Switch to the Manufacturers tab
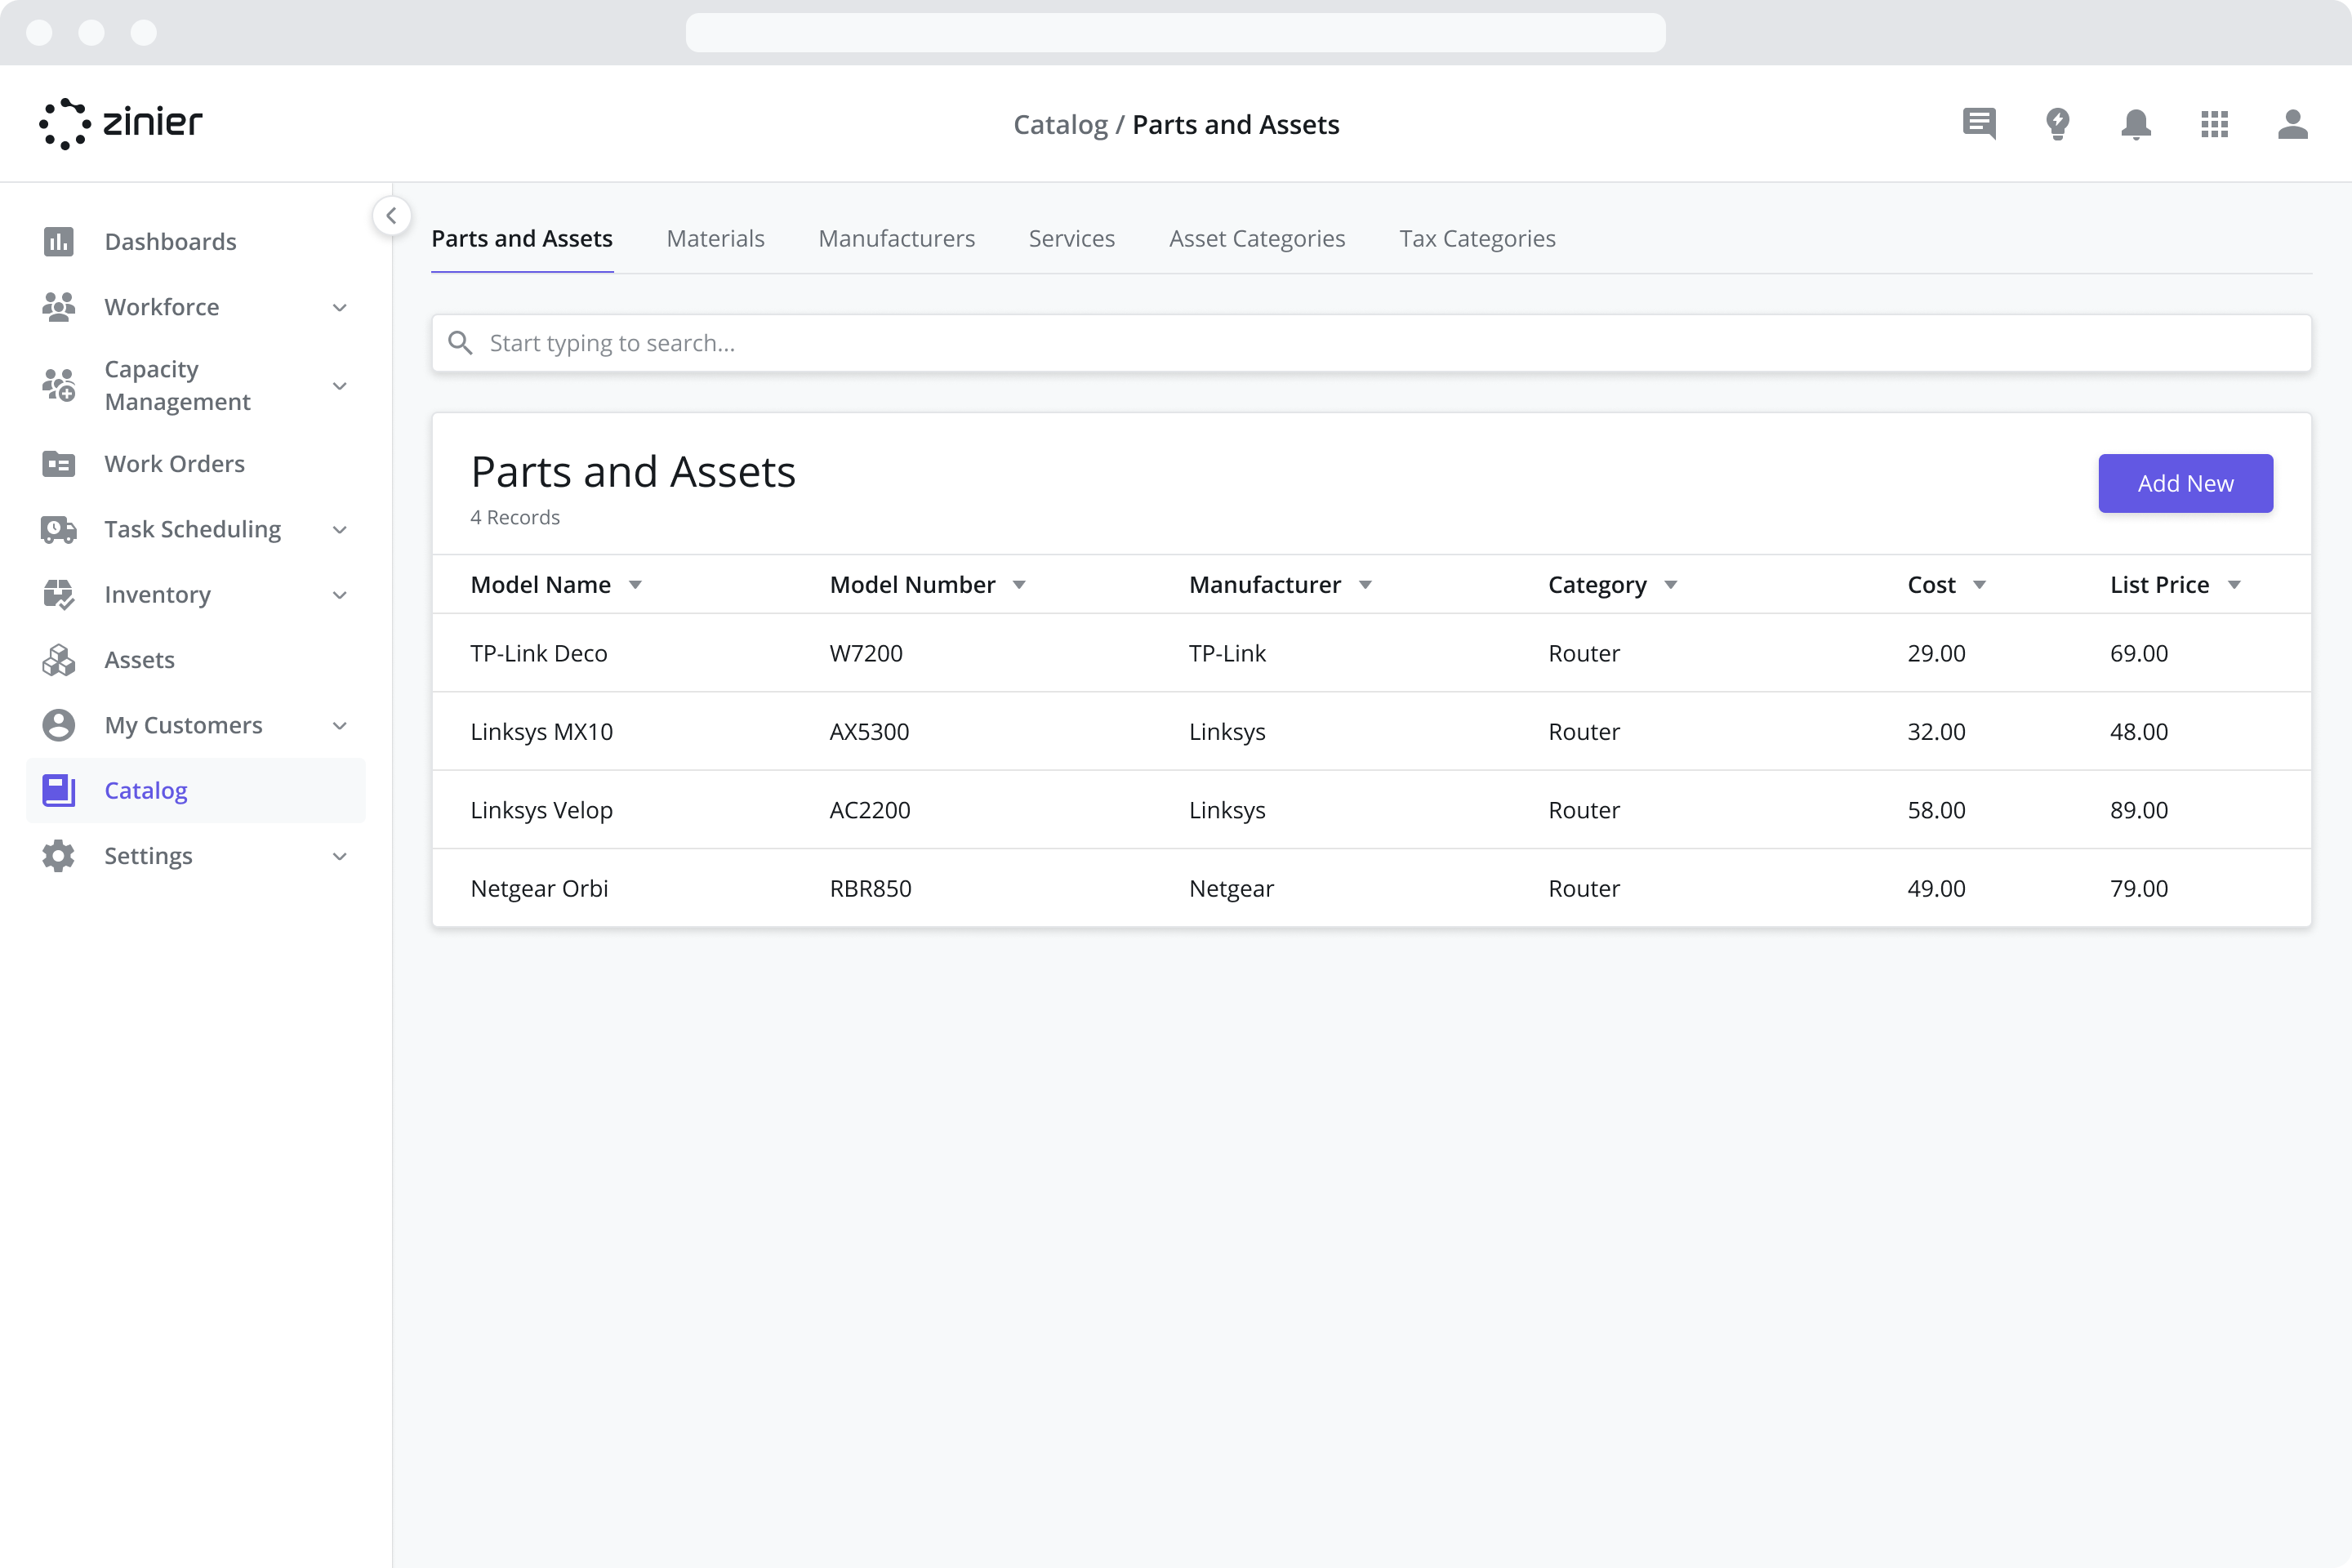 [897, 238]
